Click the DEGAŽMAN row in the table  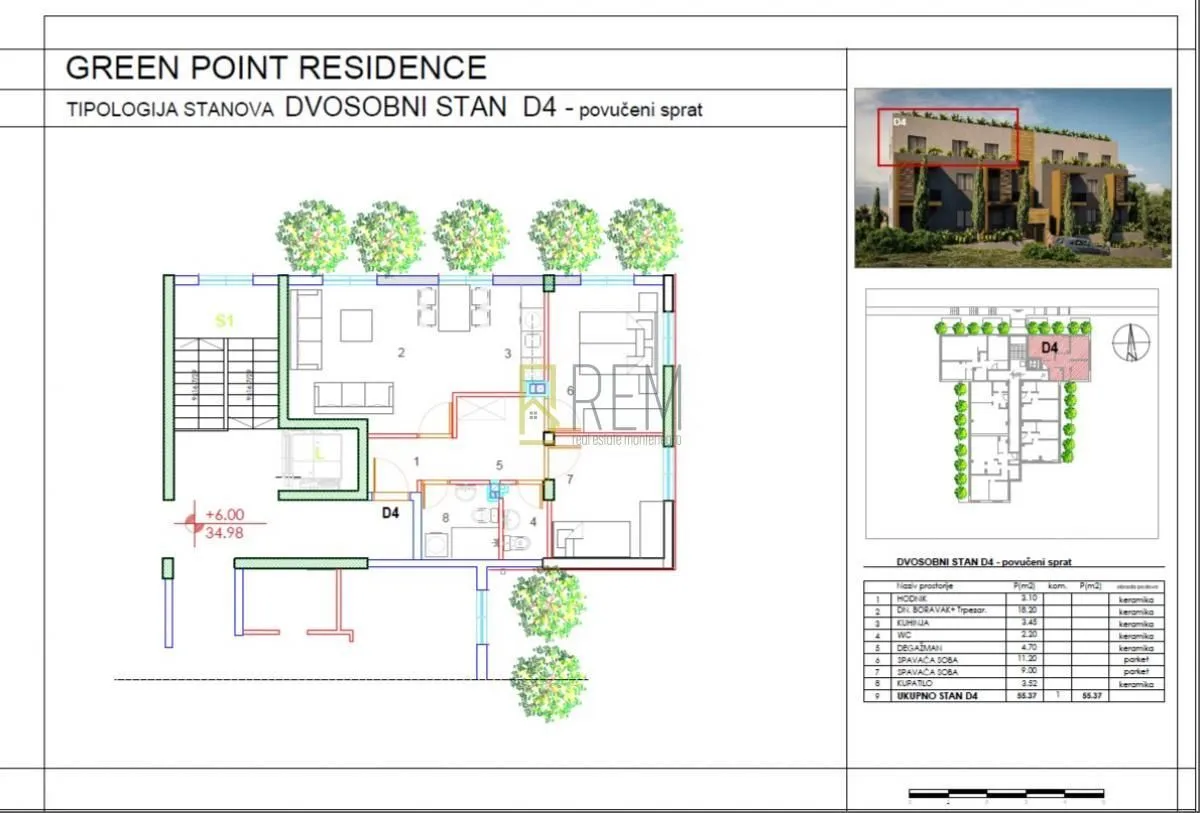(1014, 647)
